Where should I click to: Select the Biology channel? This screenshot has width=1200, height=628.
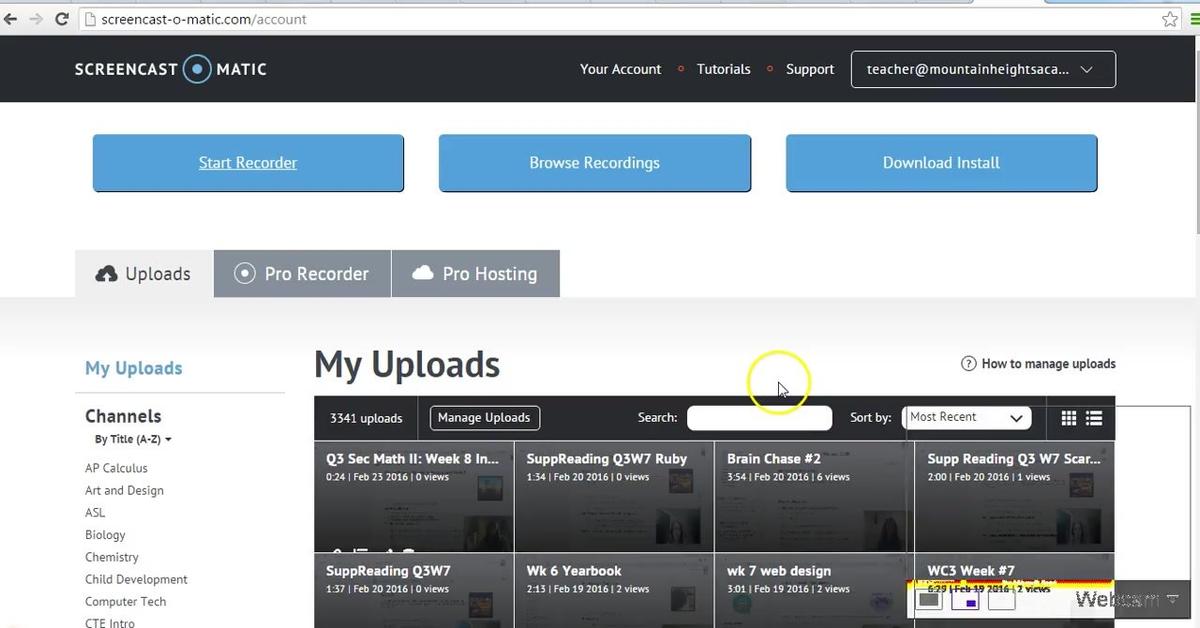(105, 535)
